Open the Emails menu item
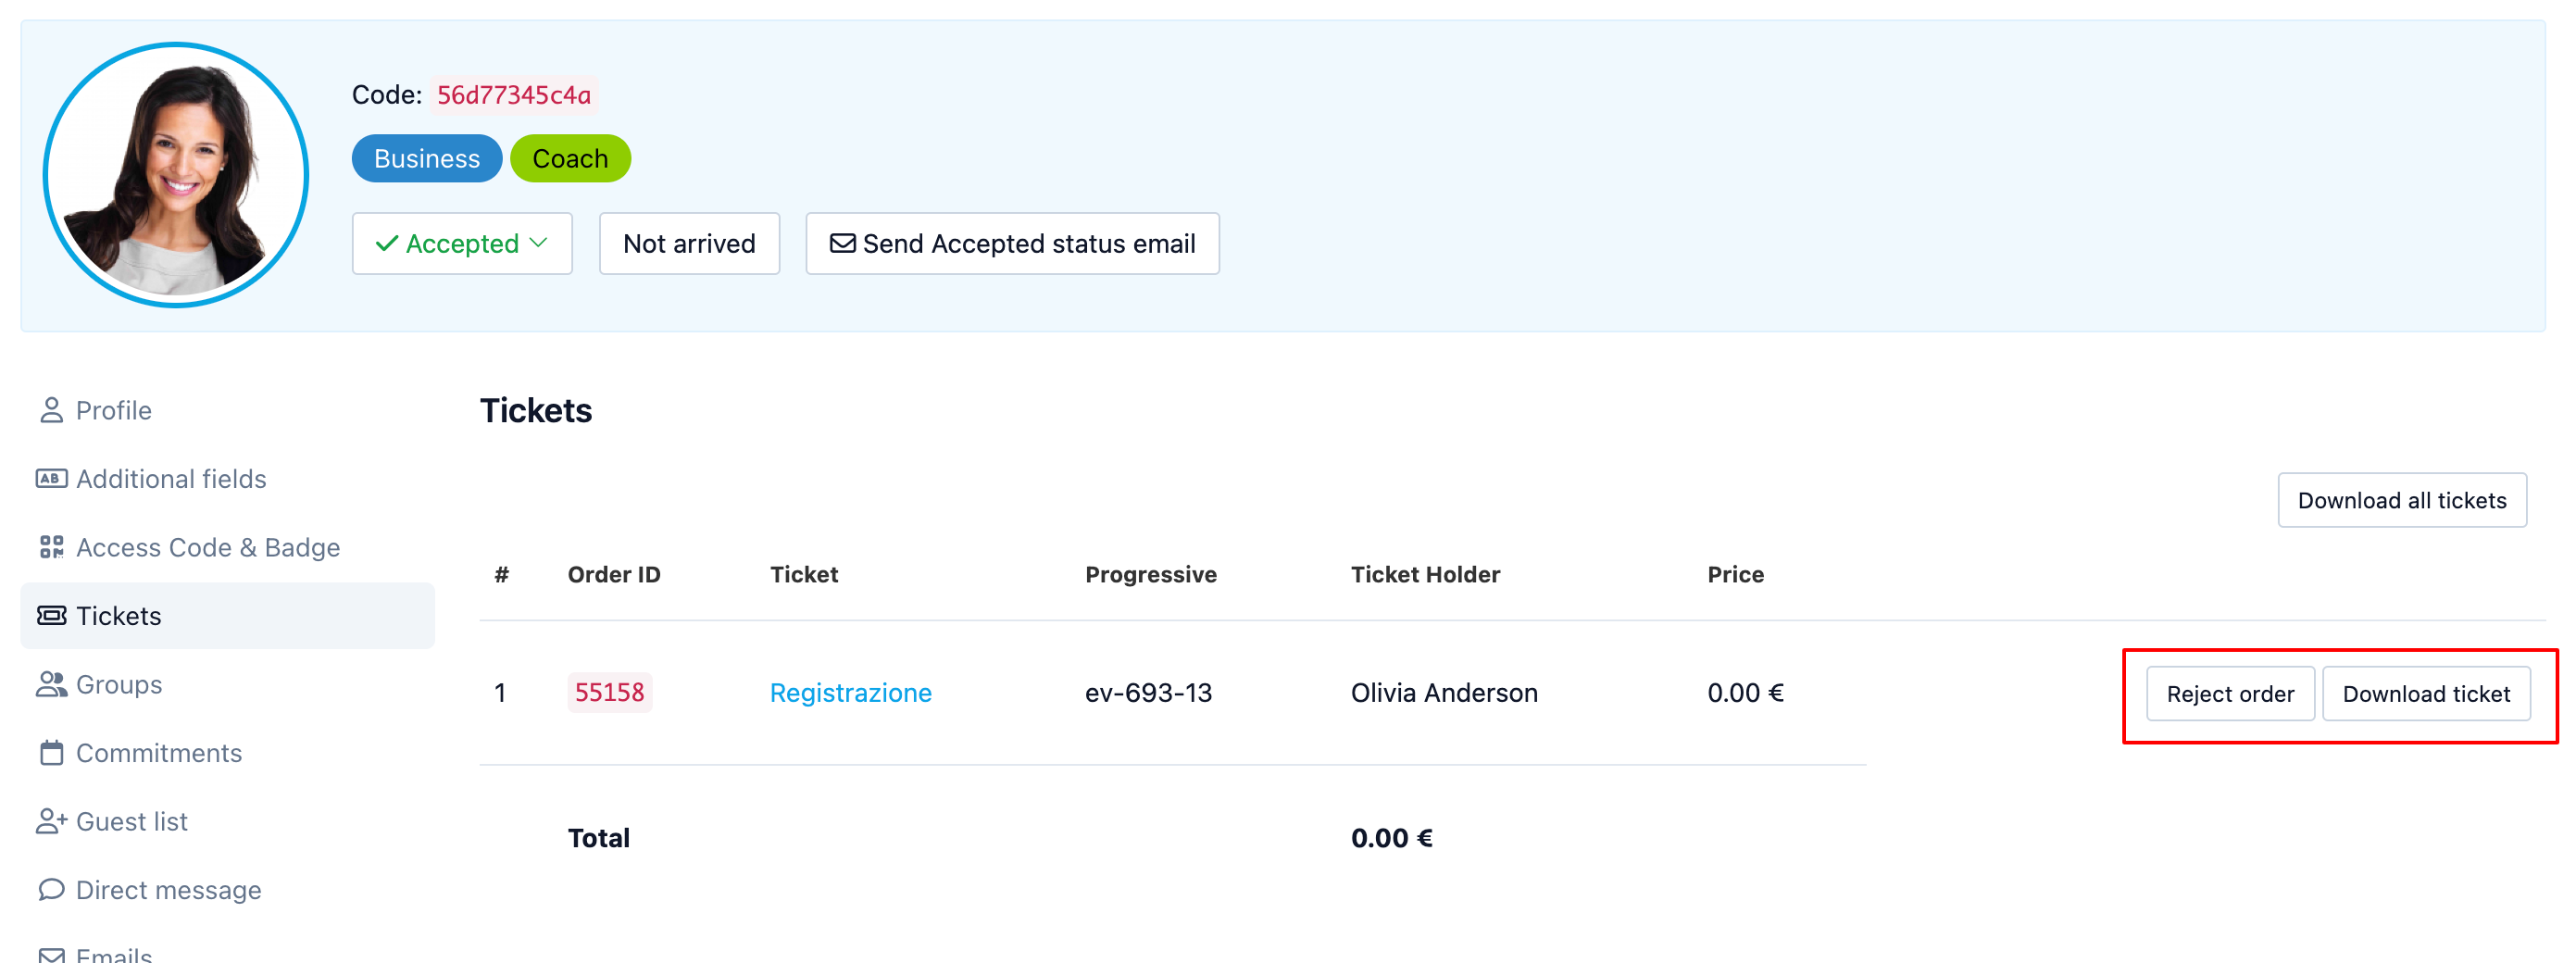 click(114, 954)
